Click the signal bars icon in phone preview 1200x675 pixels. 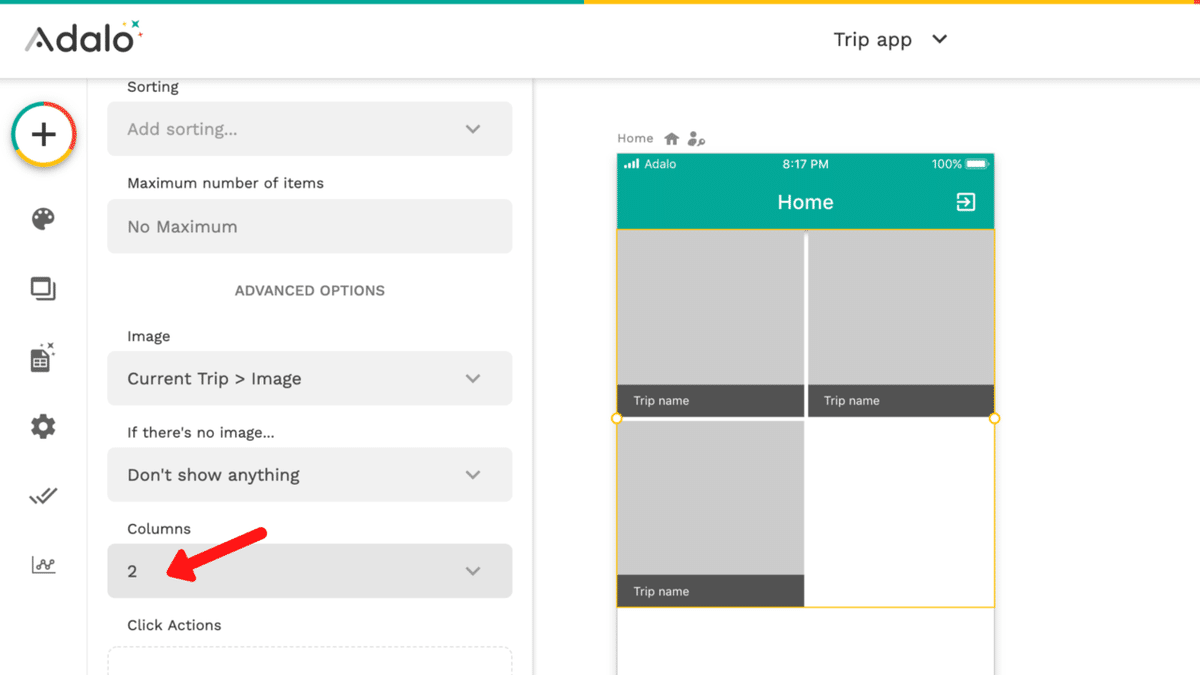tap(631, 164)
